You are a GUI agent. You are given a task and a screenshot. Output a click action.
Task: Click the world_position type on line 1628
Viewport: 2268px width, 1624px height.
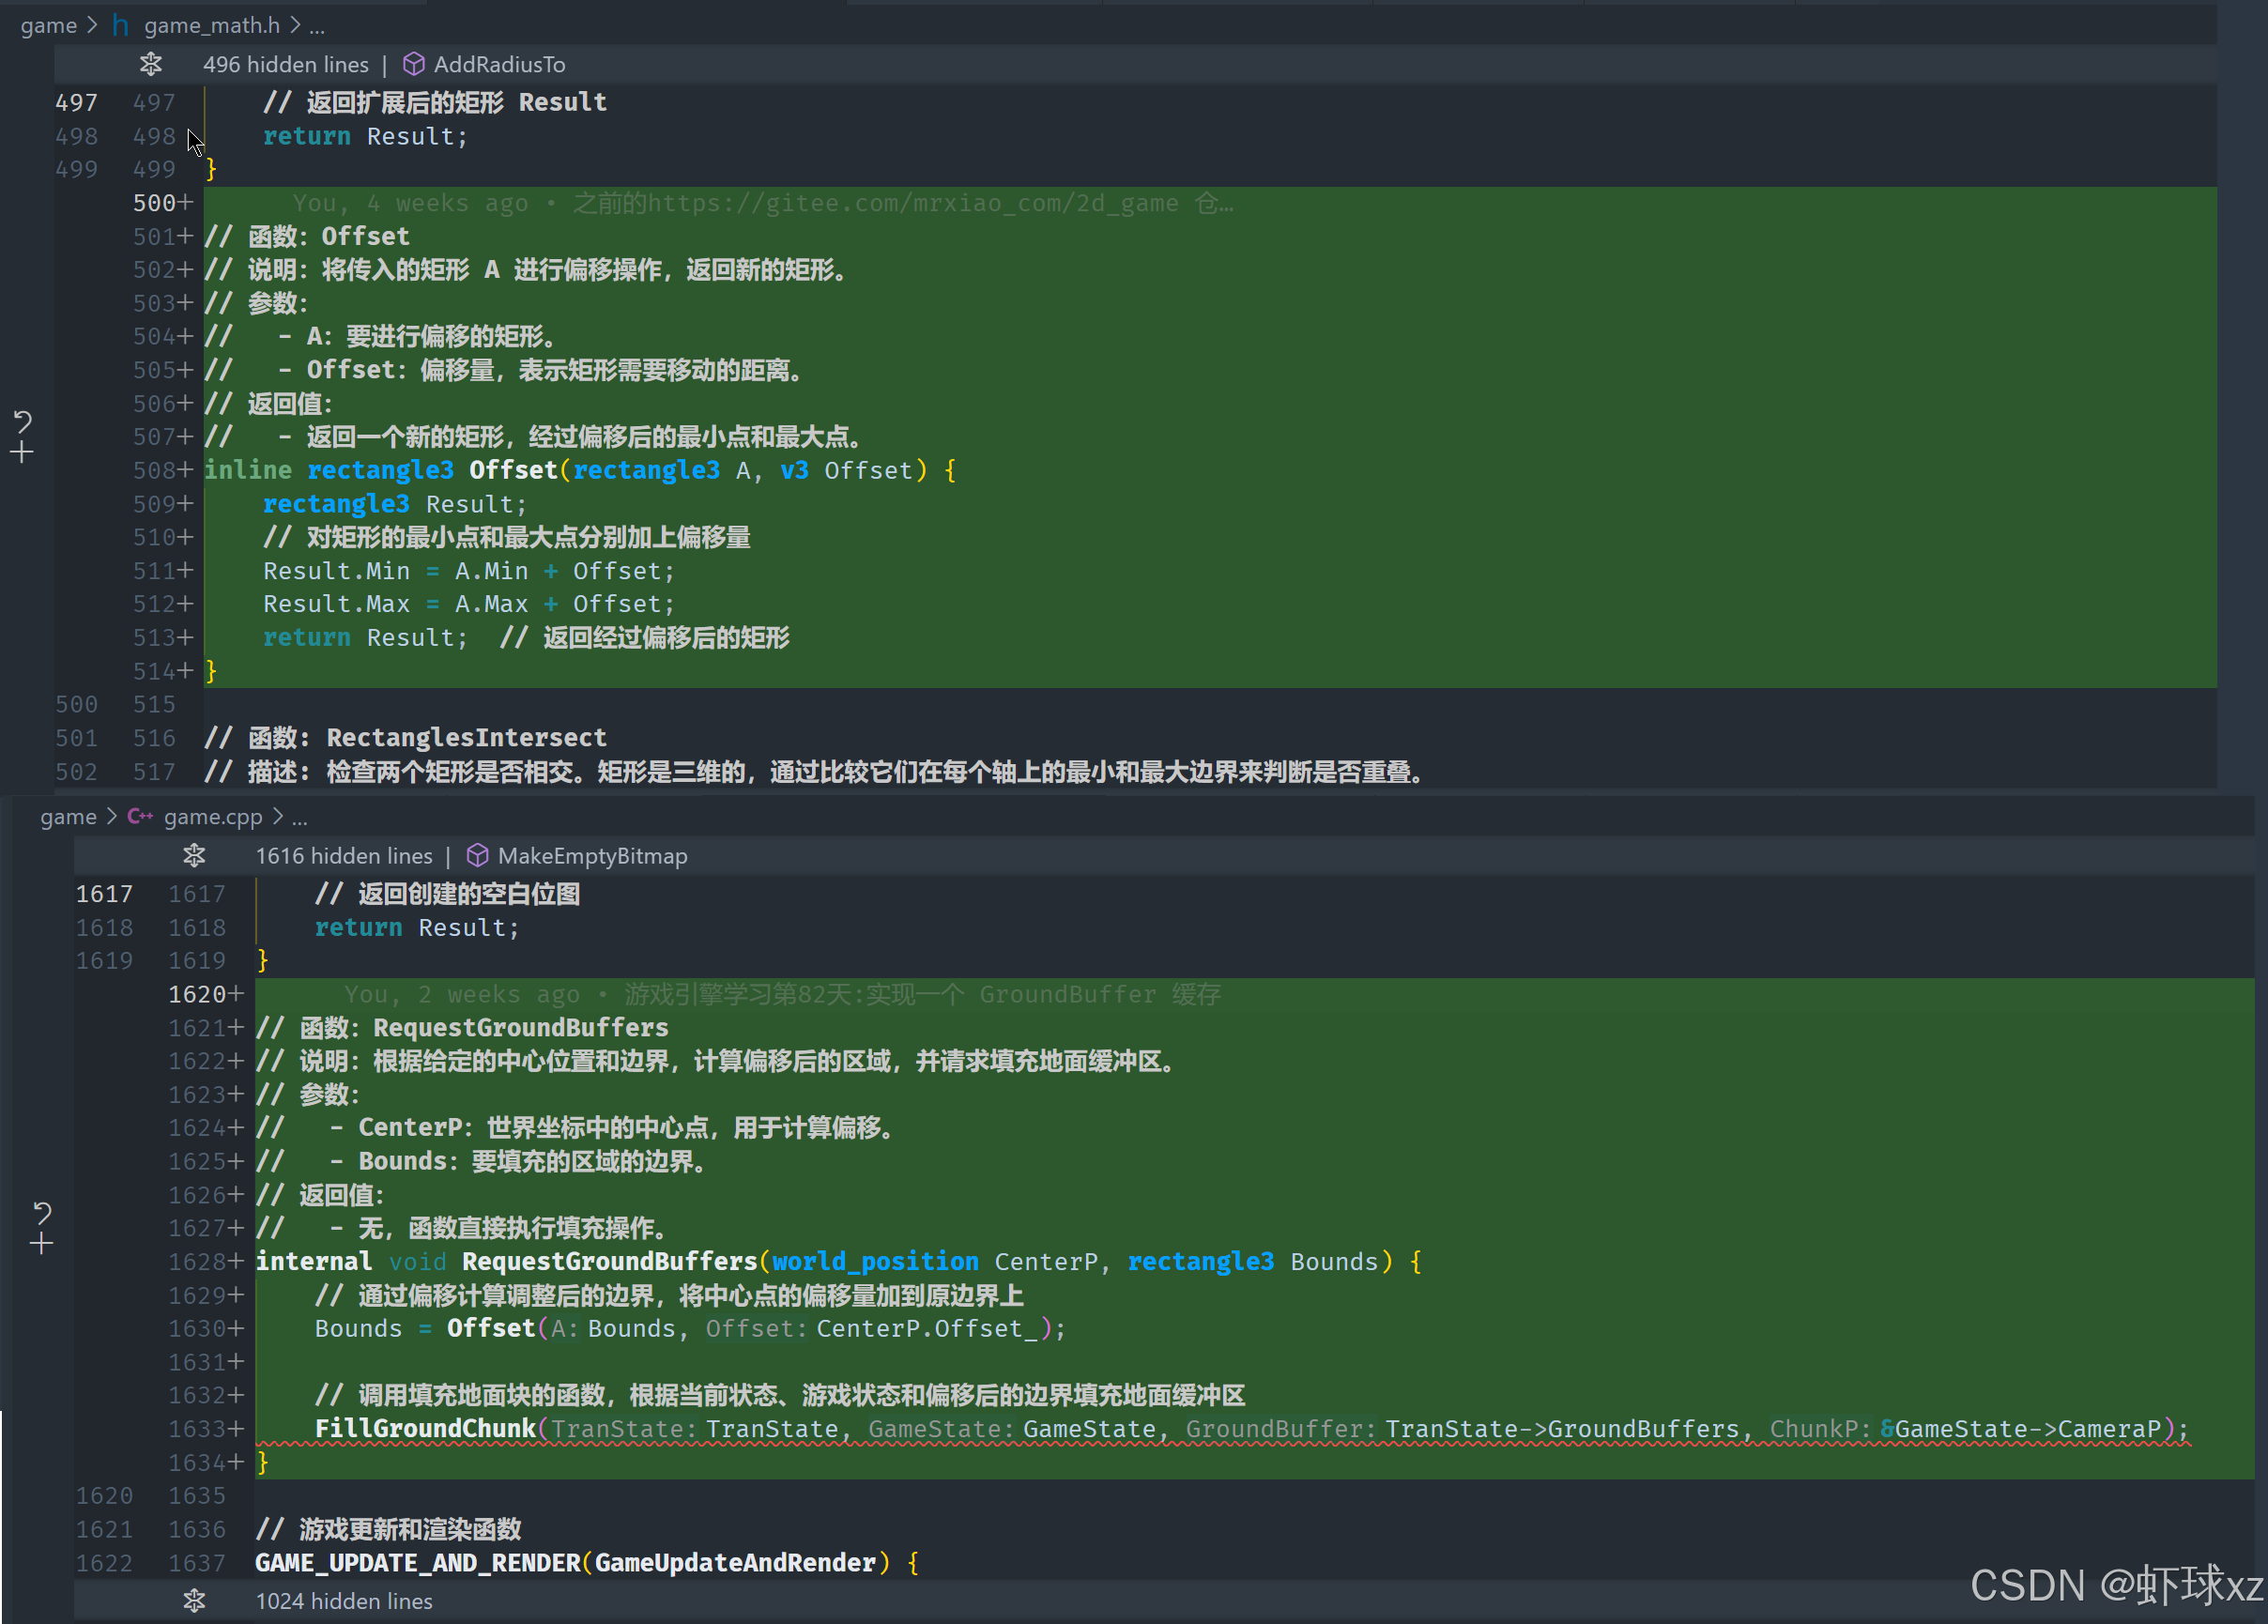(x=875, y=1261)
